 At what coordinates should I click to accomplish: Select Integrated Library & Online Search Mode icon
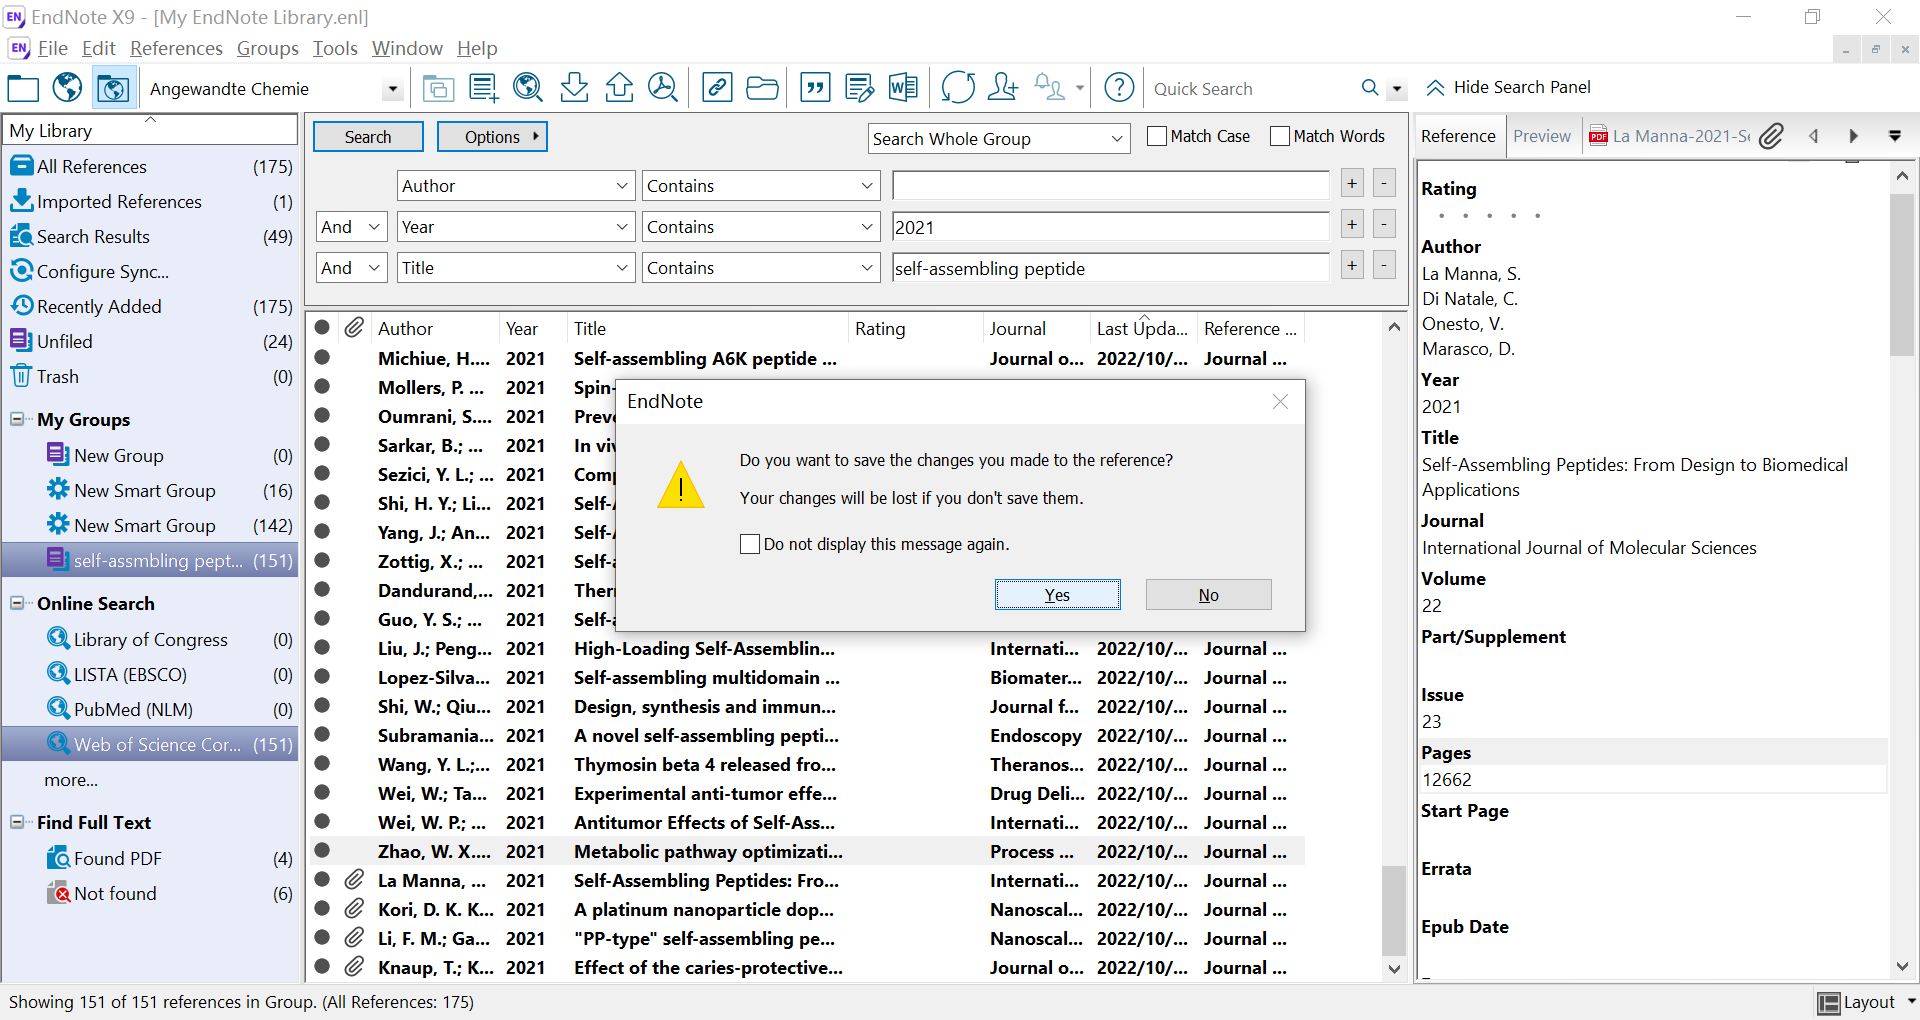(112, 88)
